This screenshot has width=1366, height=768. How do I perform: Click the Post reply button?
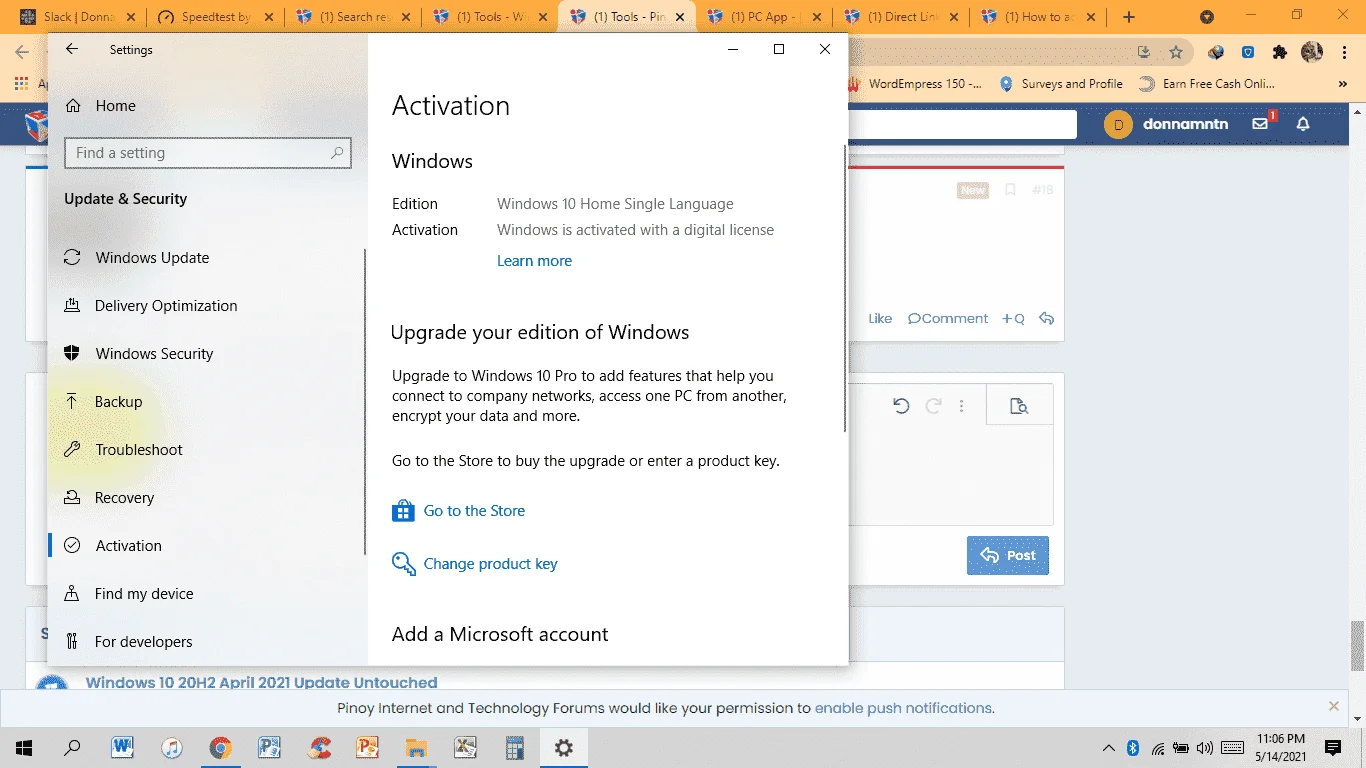(1008, 556)
